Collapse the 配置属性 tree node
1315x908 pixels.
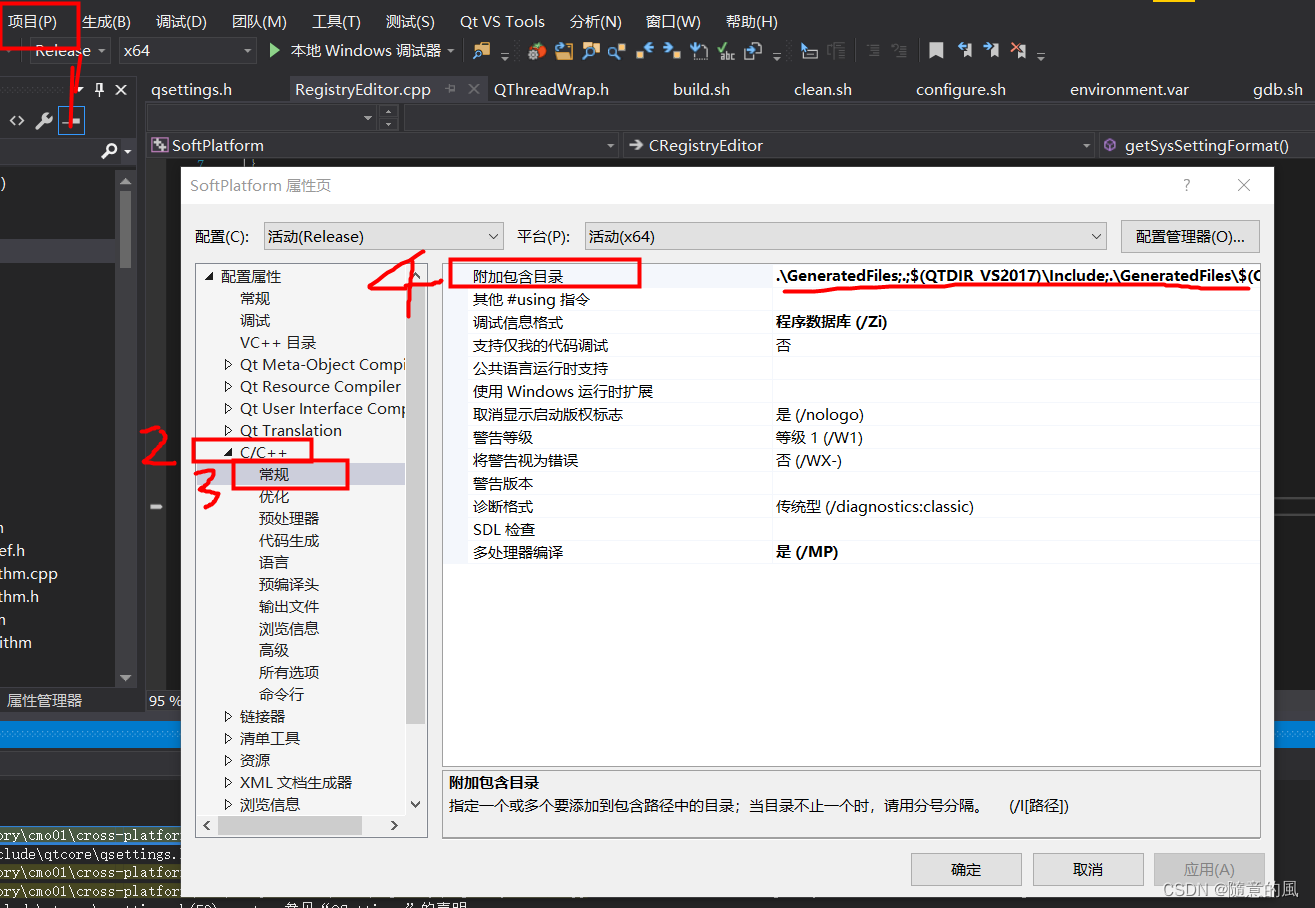[x=209, y=277]
